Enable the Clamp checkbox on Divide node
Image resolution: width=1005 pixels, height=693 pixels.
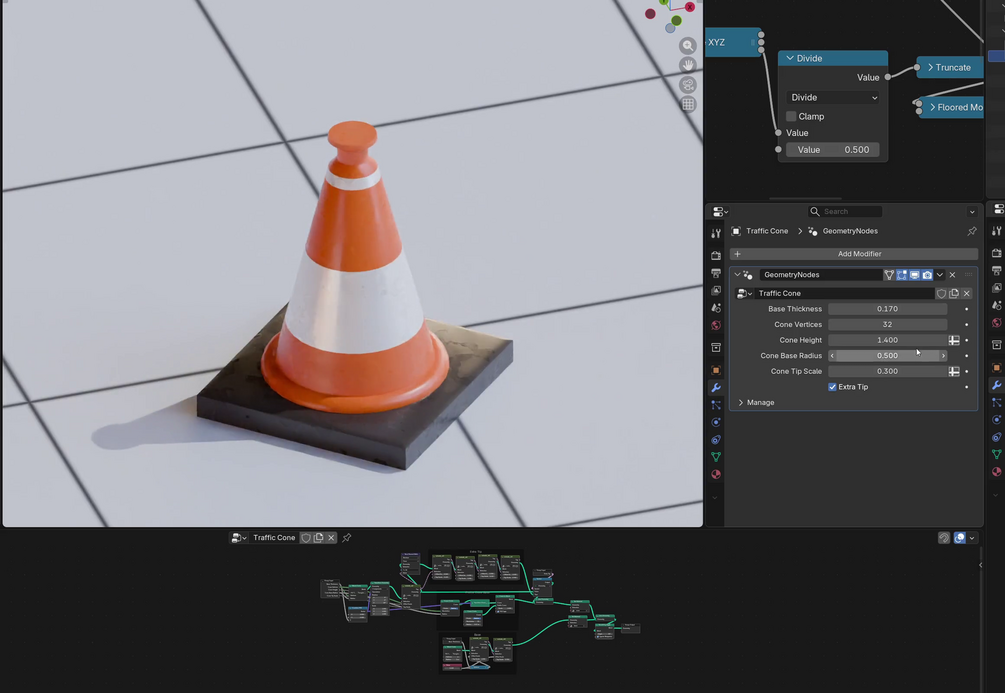point(791,116)
